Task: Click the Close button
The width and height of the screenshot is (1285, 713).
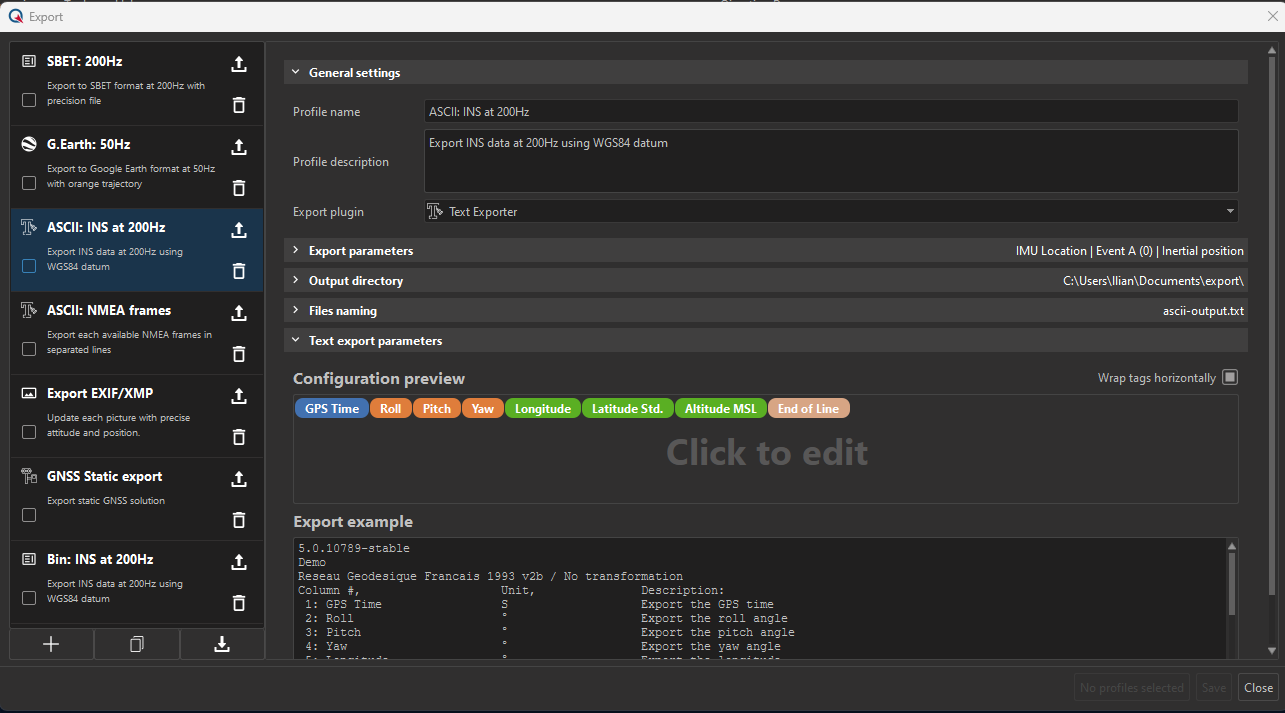Action: click(1257, 687)
